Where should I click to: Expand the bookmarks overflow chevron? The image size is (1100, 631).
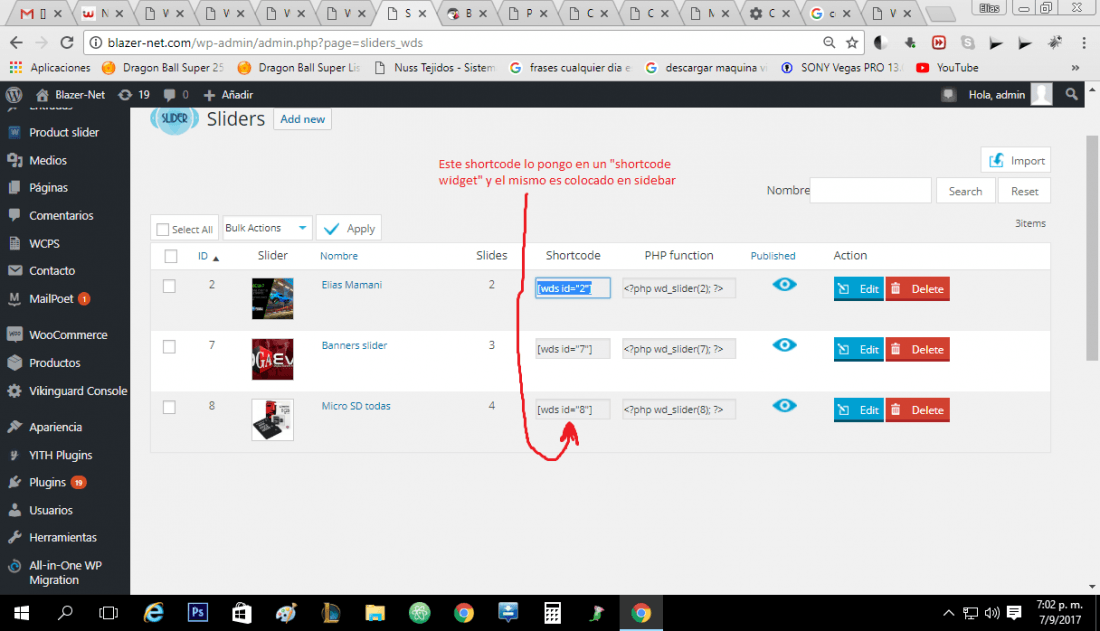tap(1075, 68)
